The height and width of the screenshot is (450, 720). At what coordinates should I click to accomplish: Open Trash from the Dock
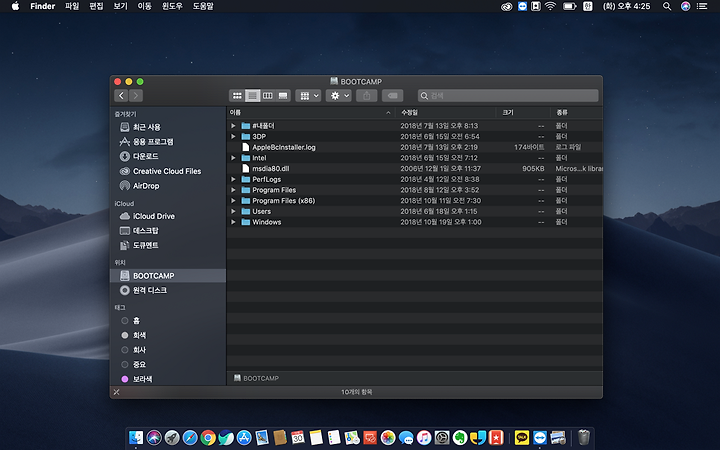point(584,437)
